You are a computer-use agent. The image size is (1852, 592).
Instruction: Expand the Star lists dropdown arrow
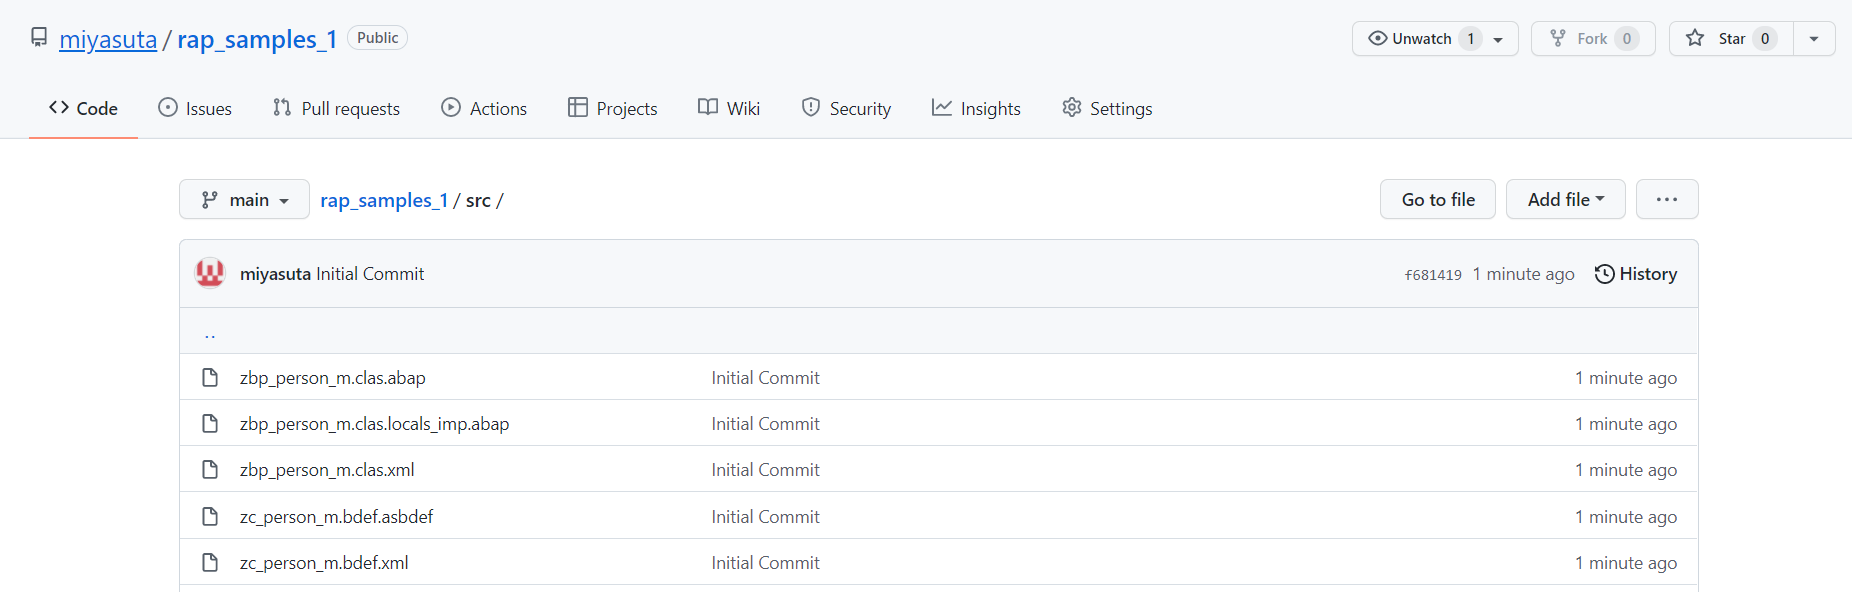click(1814, 39)
